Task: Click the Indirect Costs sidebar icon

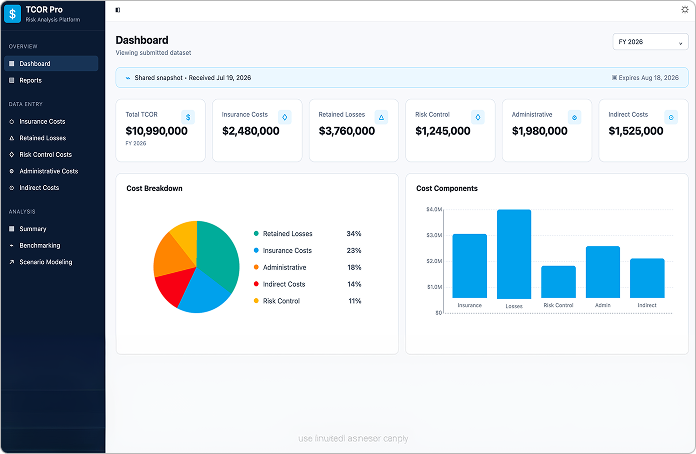Action: [12, 188]
